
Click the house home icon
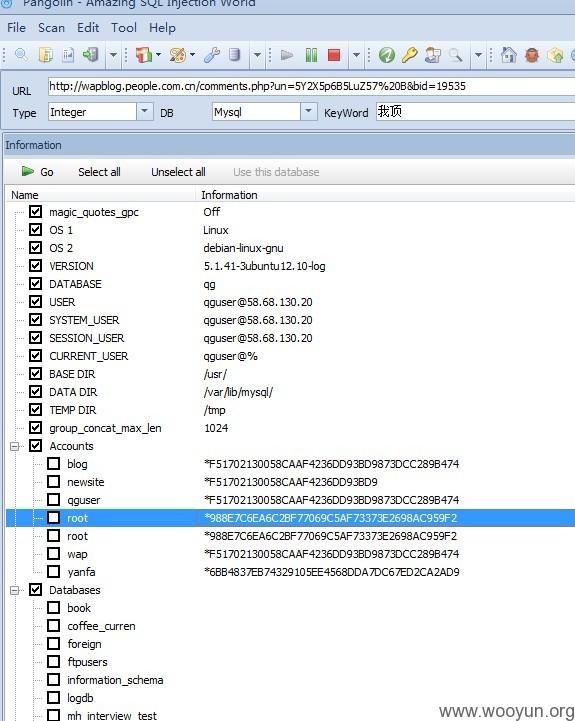click(508, 55)
